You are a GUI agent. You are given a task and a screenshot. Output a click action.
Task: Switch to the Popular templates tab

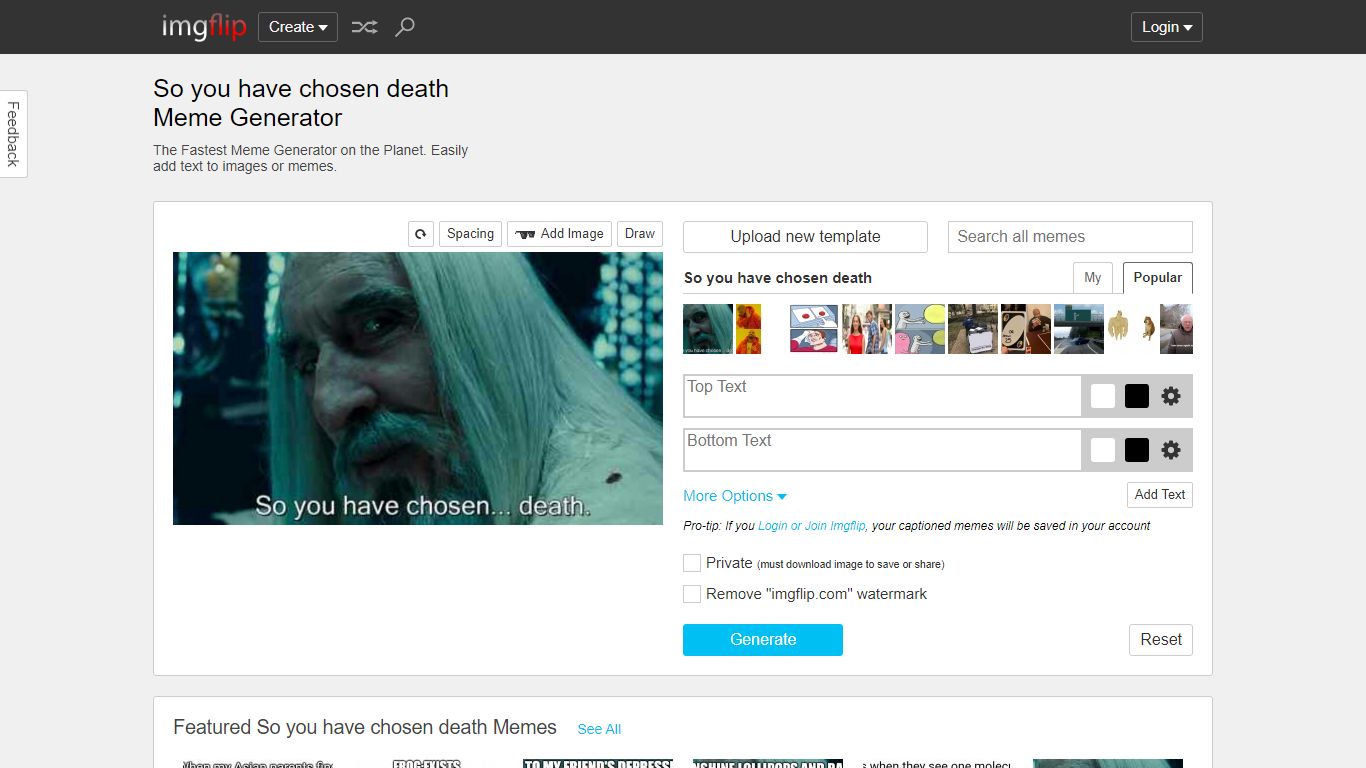[1158, 278]
